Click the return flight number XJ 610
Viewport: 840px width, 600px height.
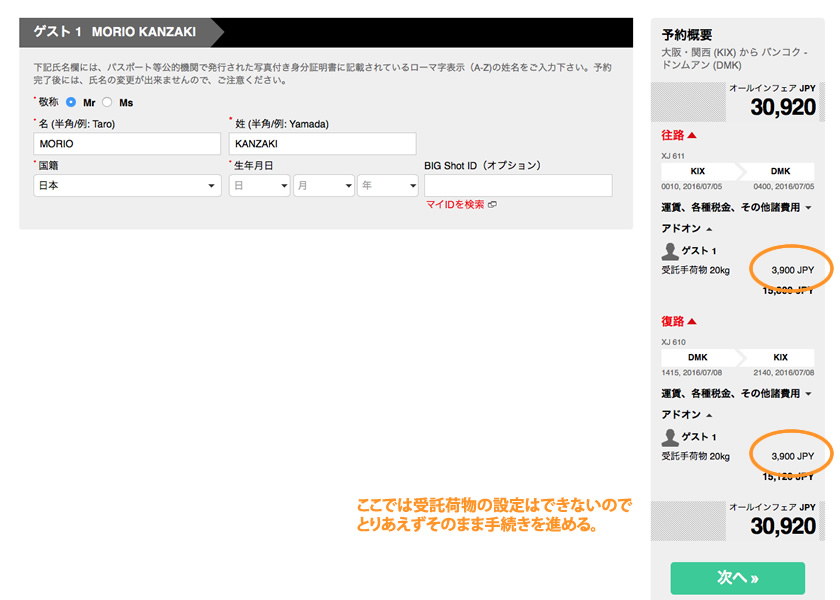[673, 342]
